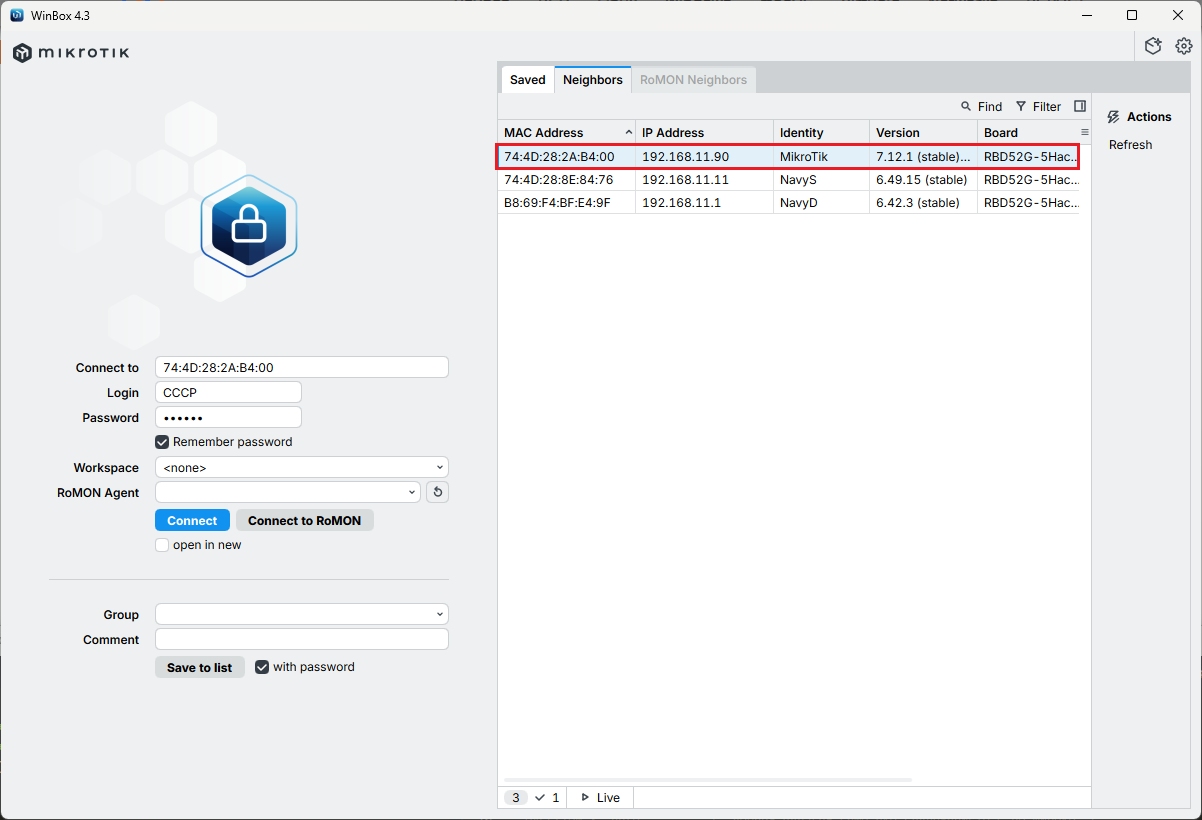Click the NavyS identity cell

coord(822,180)
